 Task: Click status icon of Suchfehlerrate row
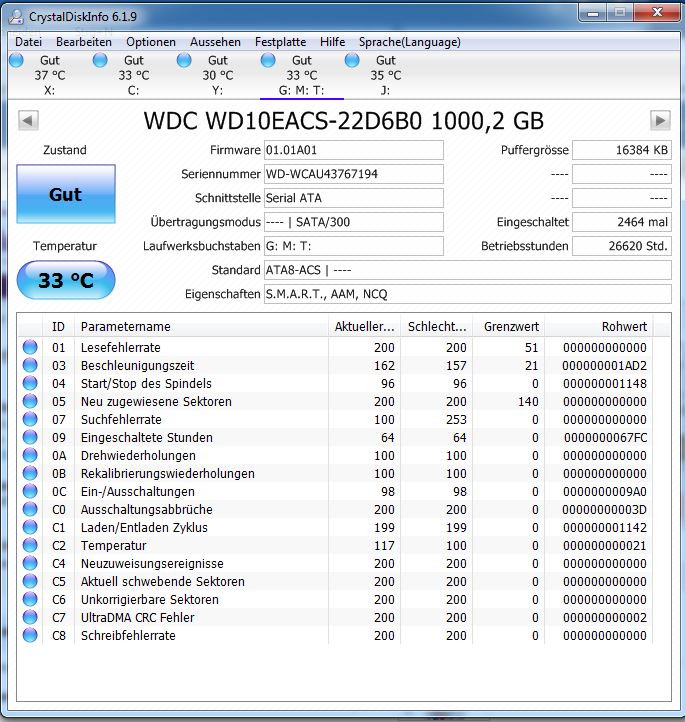(x=30, y=419)
